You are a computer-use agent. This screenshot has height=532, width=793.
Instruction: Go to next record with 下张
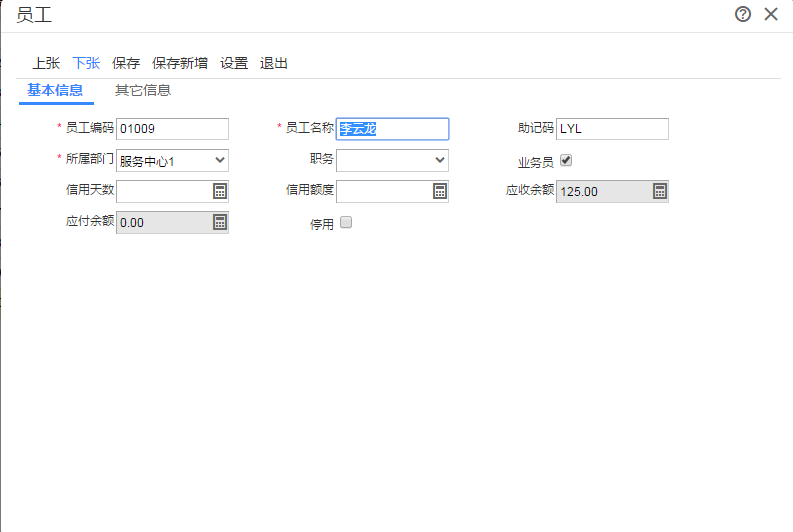86,63
